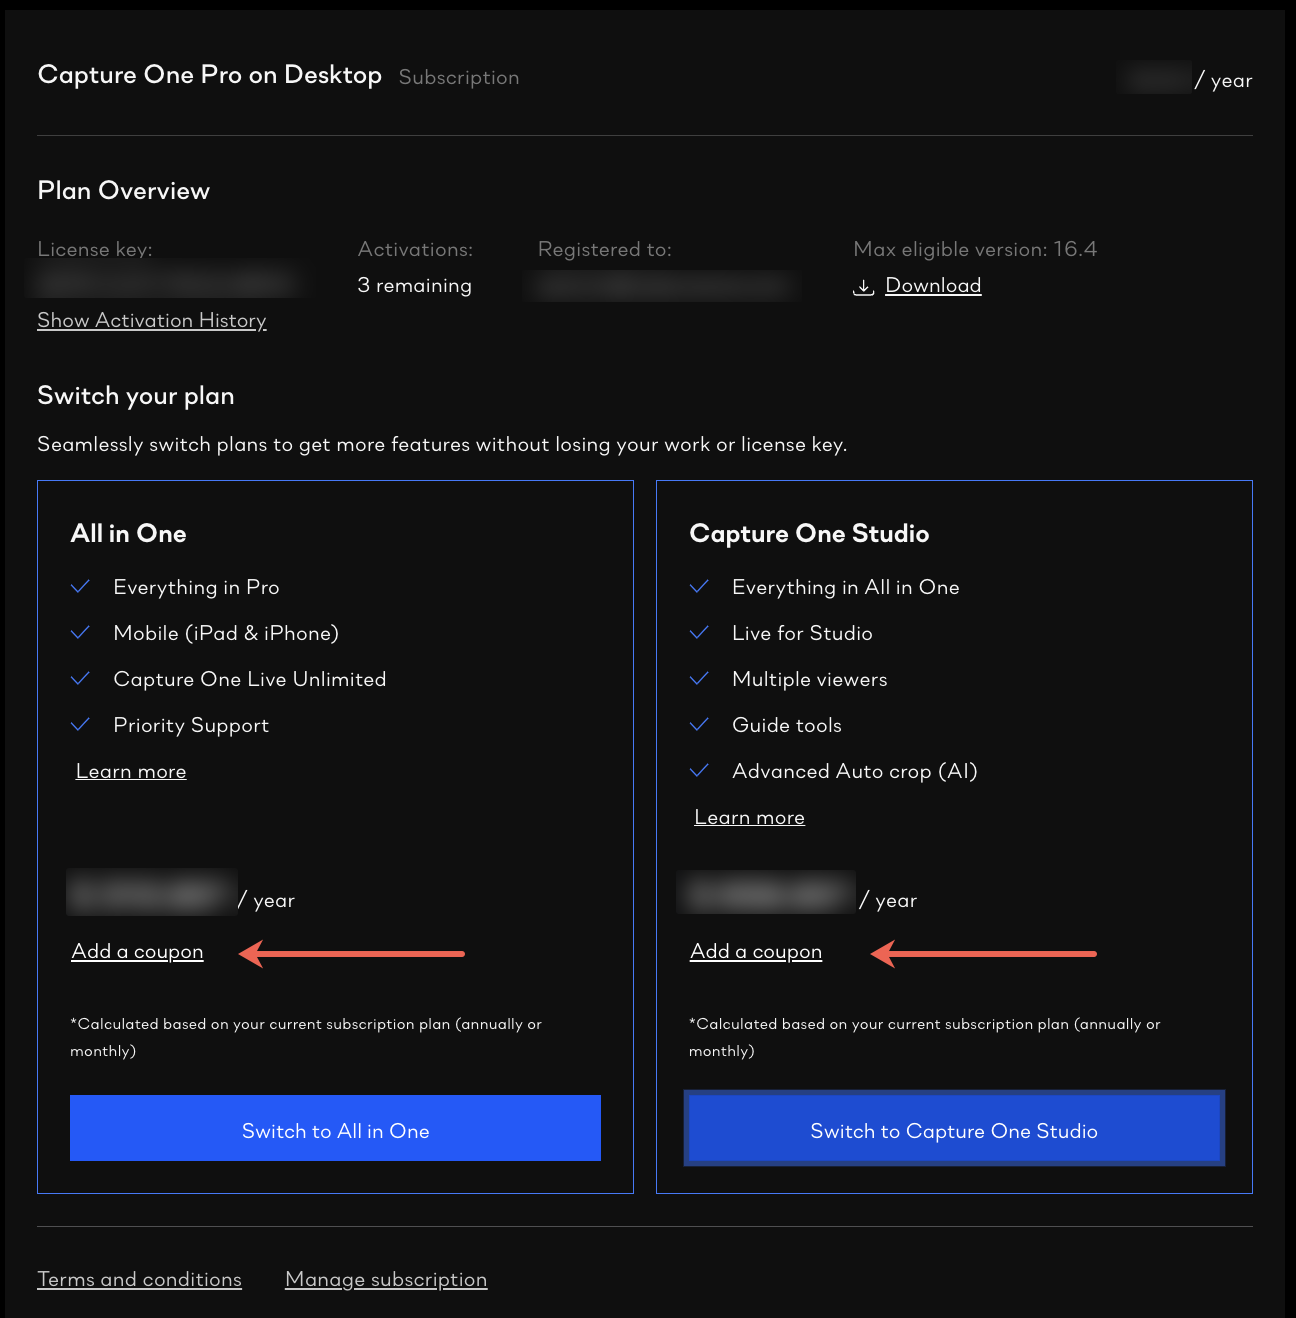Toggle the checkmark beside Guide tools

[700, 724]
